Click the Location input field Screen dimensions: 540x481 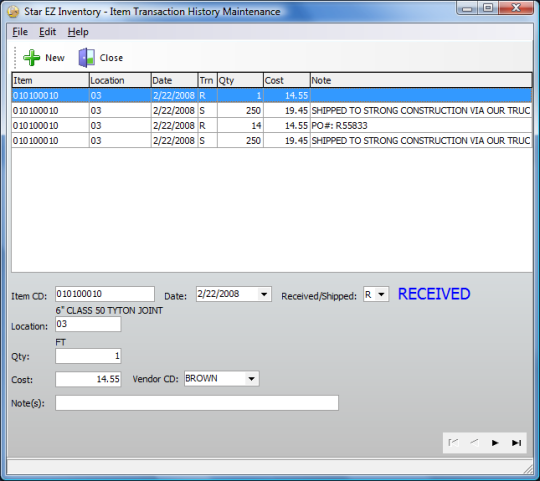(x=88, y=324)
